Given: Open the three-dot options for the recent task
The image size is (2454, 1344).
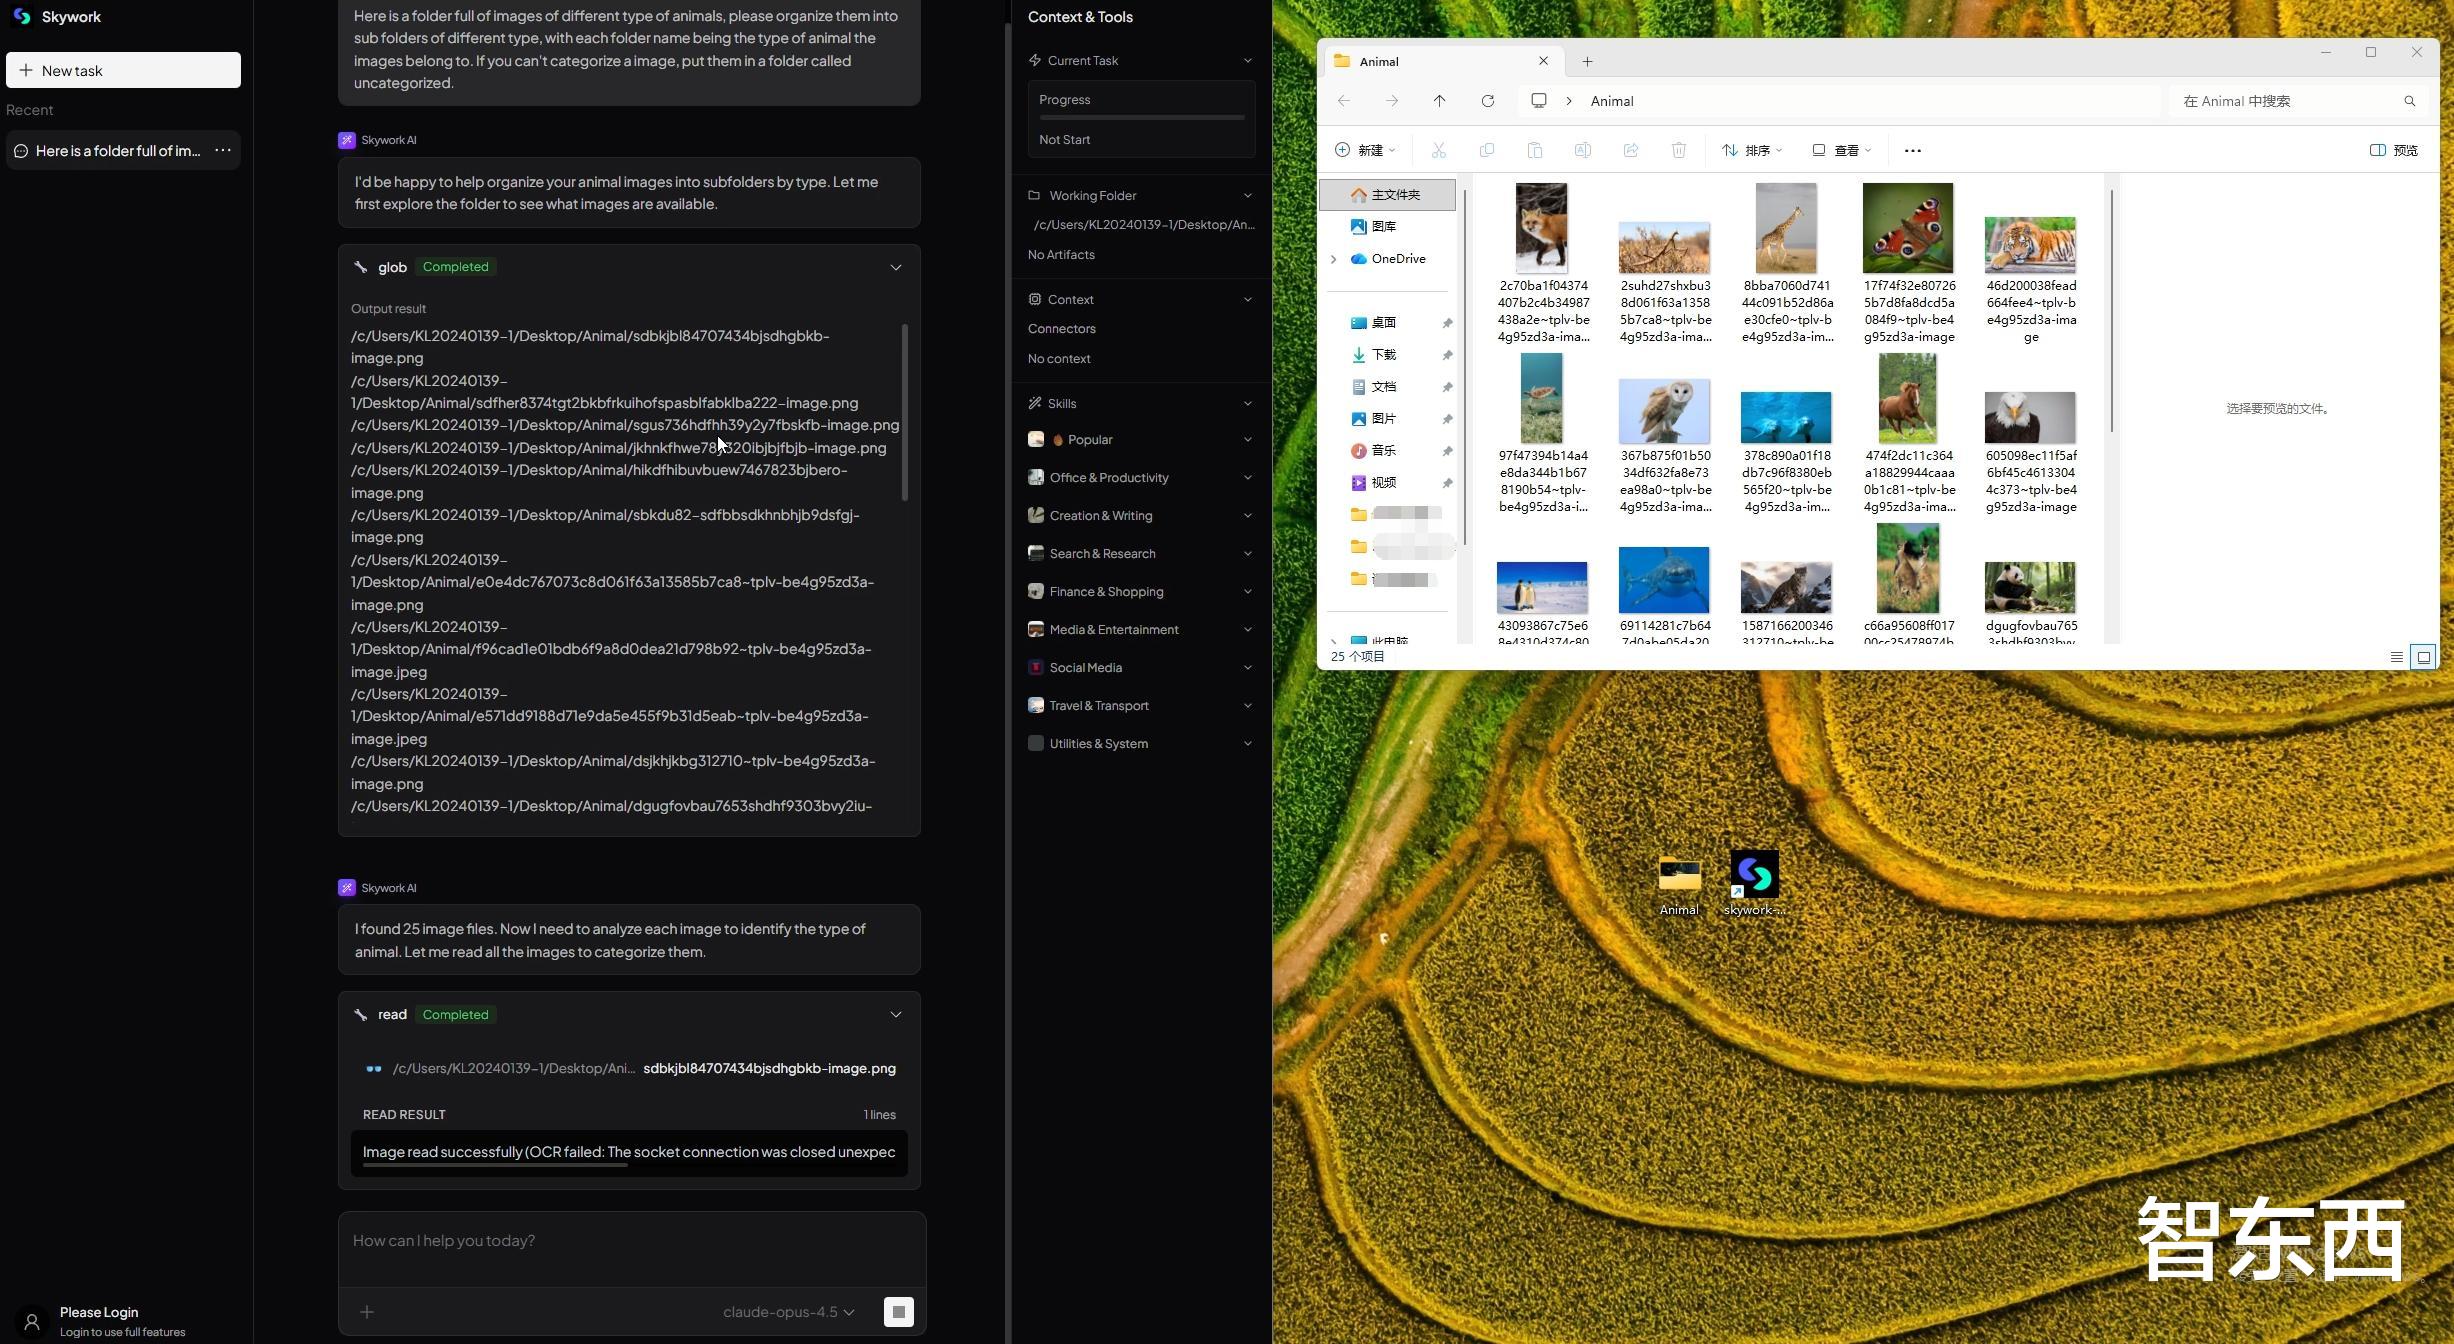Looking at the screenshot, I should (223, 150).
